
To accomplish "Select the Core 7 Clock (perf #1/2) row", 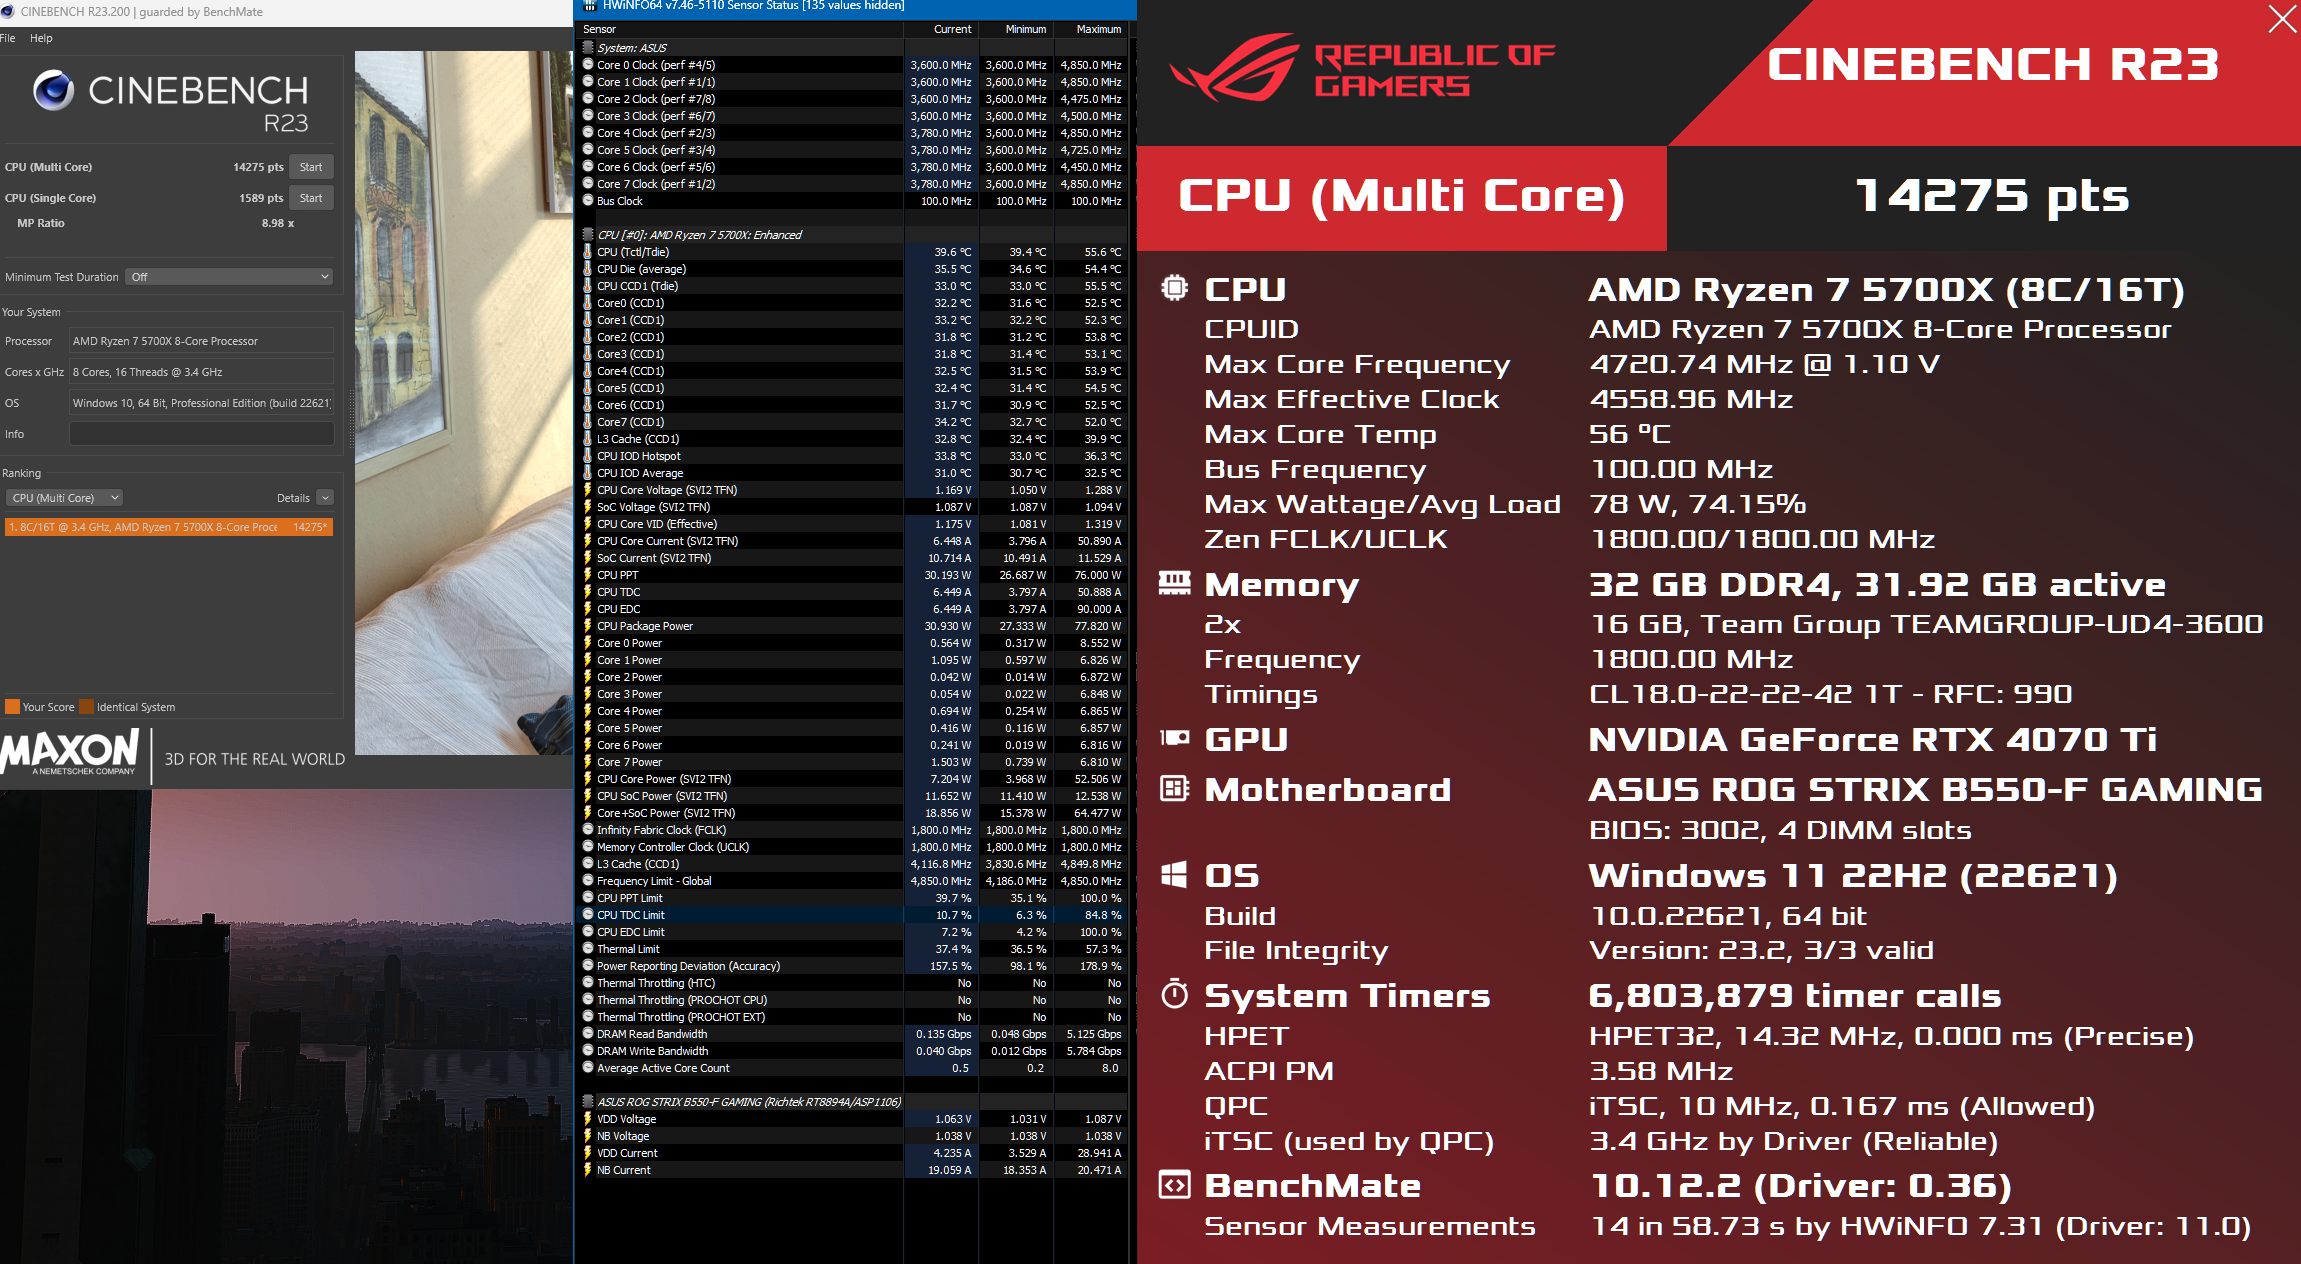I will point(853,184).
